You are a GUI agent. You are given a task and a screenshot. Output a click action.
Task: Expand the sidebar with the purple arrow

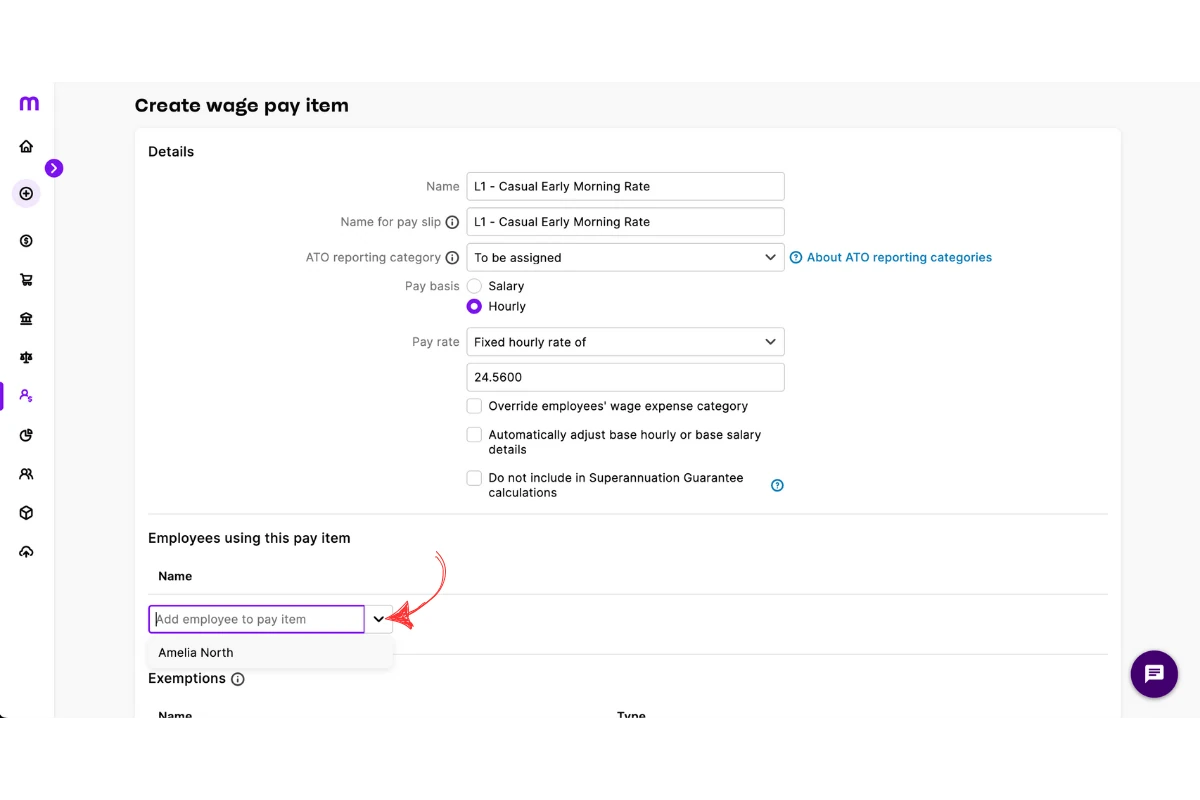54,168
